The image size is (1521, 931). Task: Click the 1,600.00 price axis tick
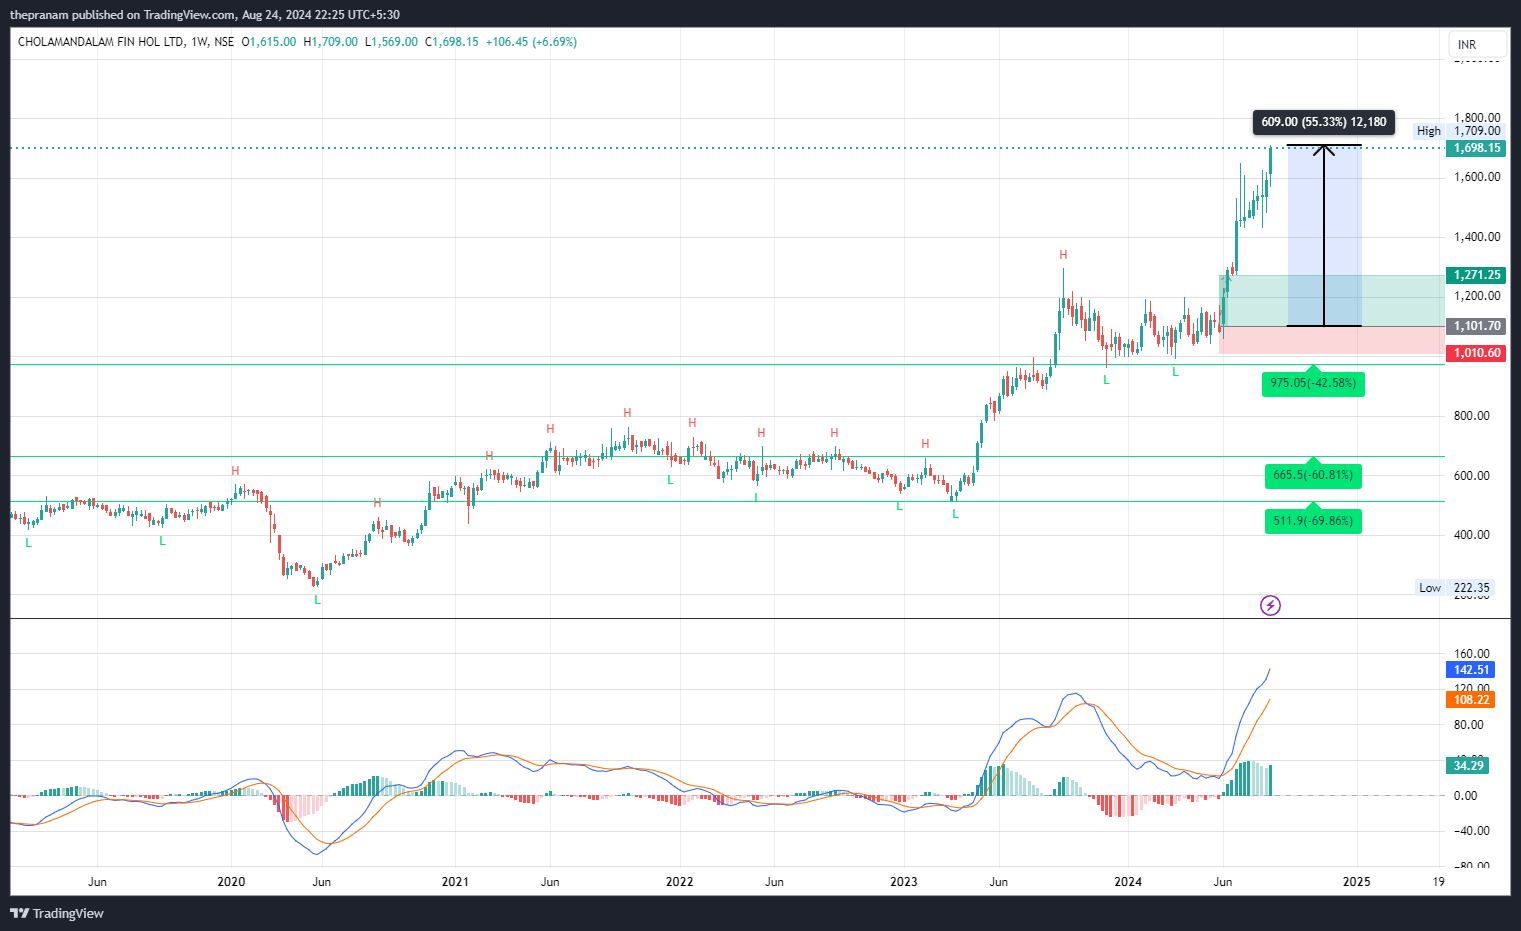click(x=1477, y=177)
